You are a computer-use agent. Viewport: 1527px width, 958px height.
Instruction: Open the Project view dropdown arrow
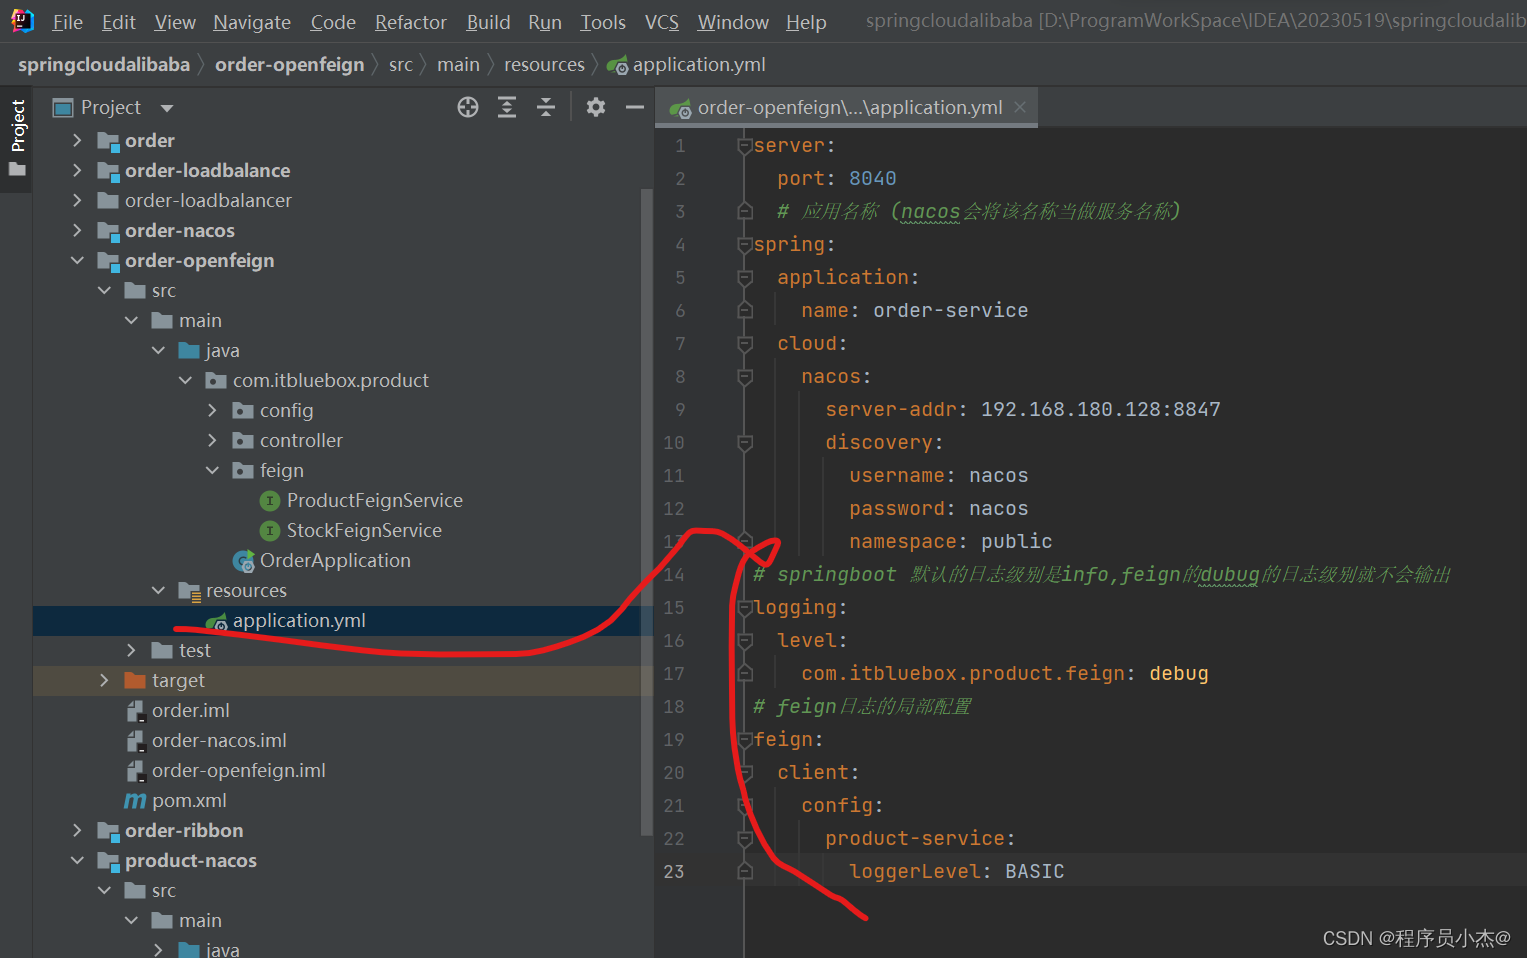(x=167, y=108)
